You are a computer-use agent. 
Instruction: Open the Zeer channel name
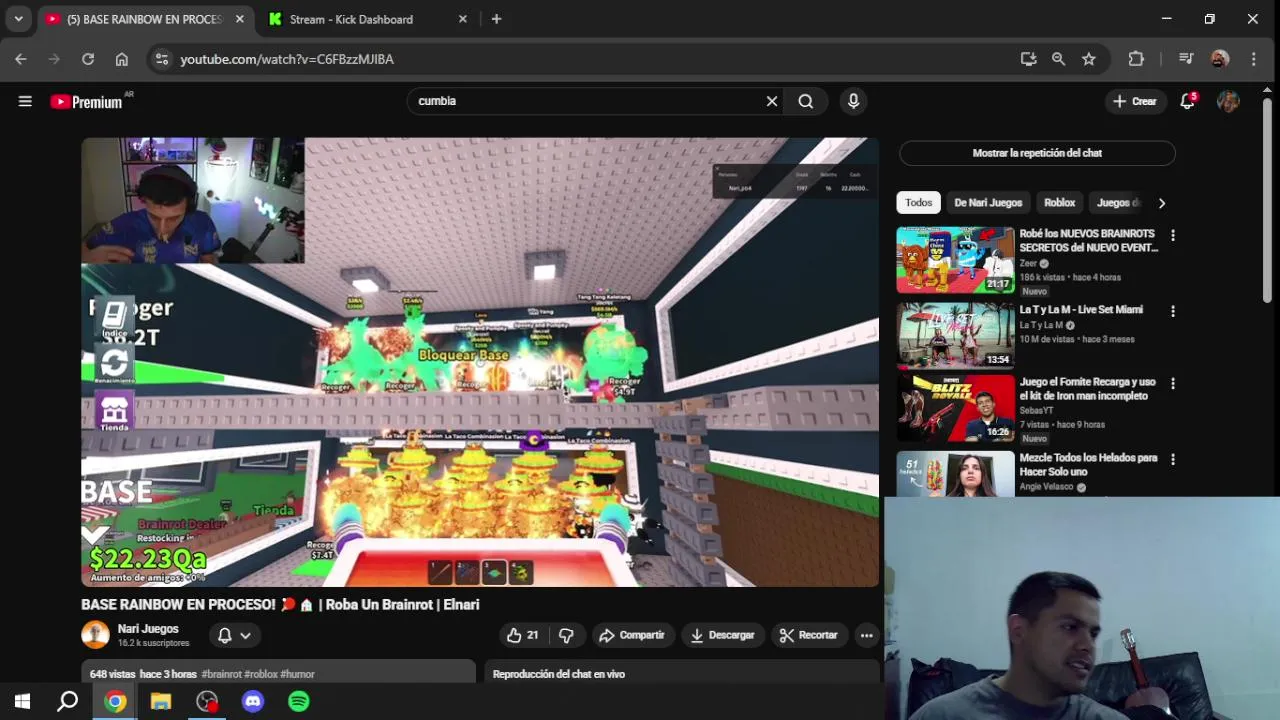click(1028, 263)
